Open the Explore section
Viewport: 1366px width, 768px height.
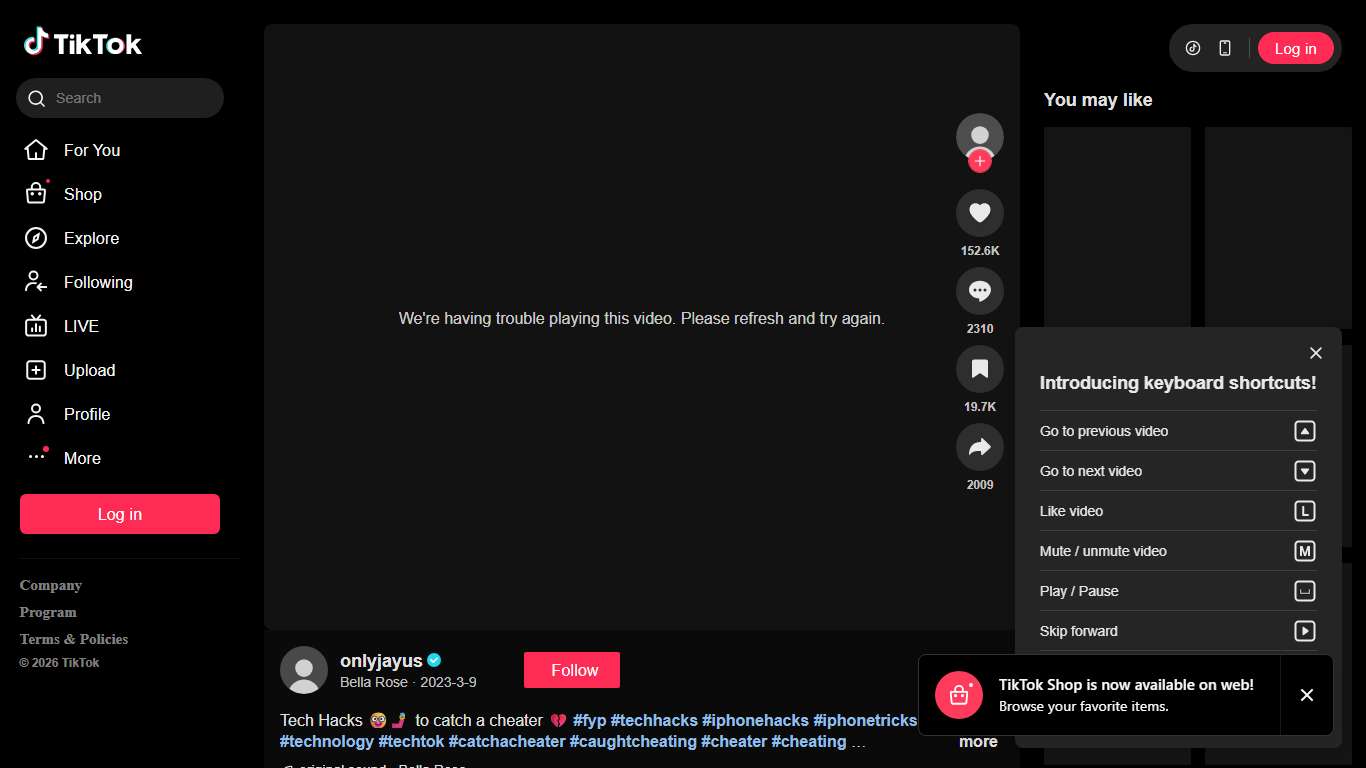tap(92, 238)
